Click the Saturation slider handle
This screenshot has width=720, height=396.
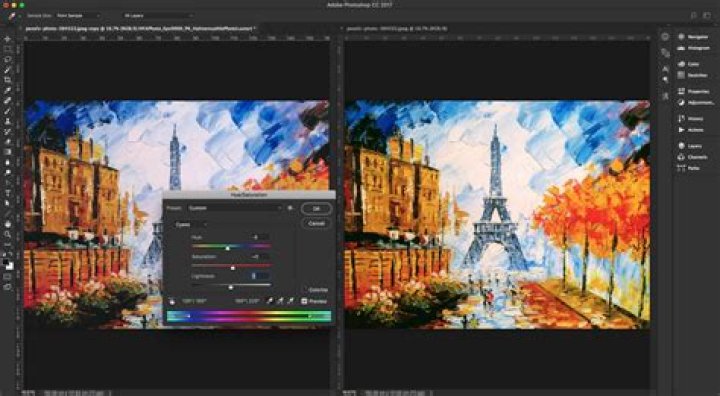(x=232, y=267)
